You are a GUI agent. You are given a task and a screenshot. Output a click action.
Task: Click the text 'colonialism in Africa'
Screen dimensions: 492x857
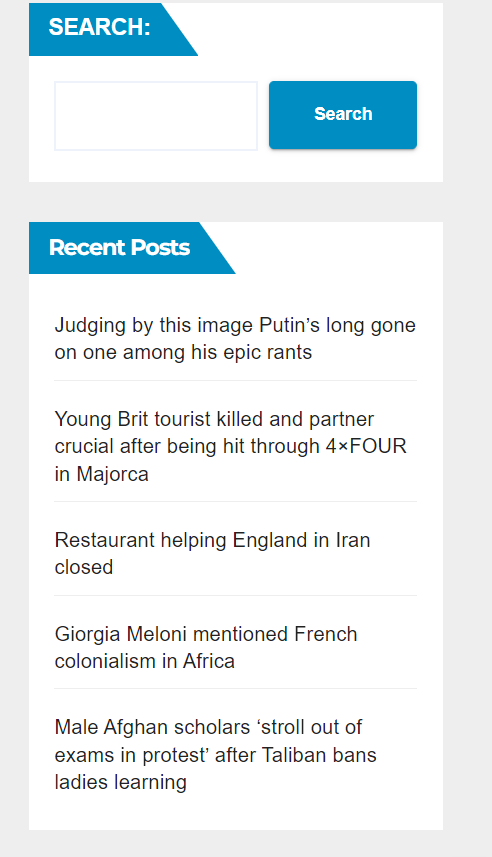tap(145, 661)
